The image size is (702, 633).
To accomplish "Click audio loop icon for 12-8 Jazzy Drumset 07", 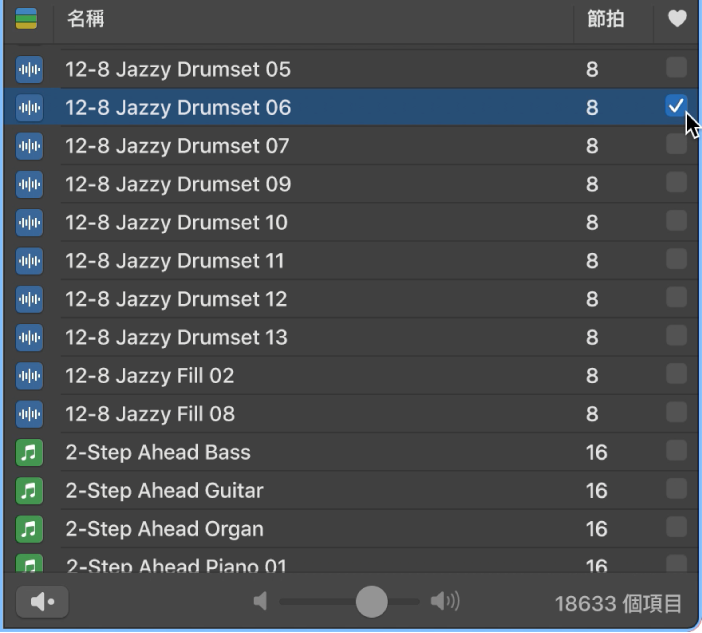I will (x=30, y=146).
